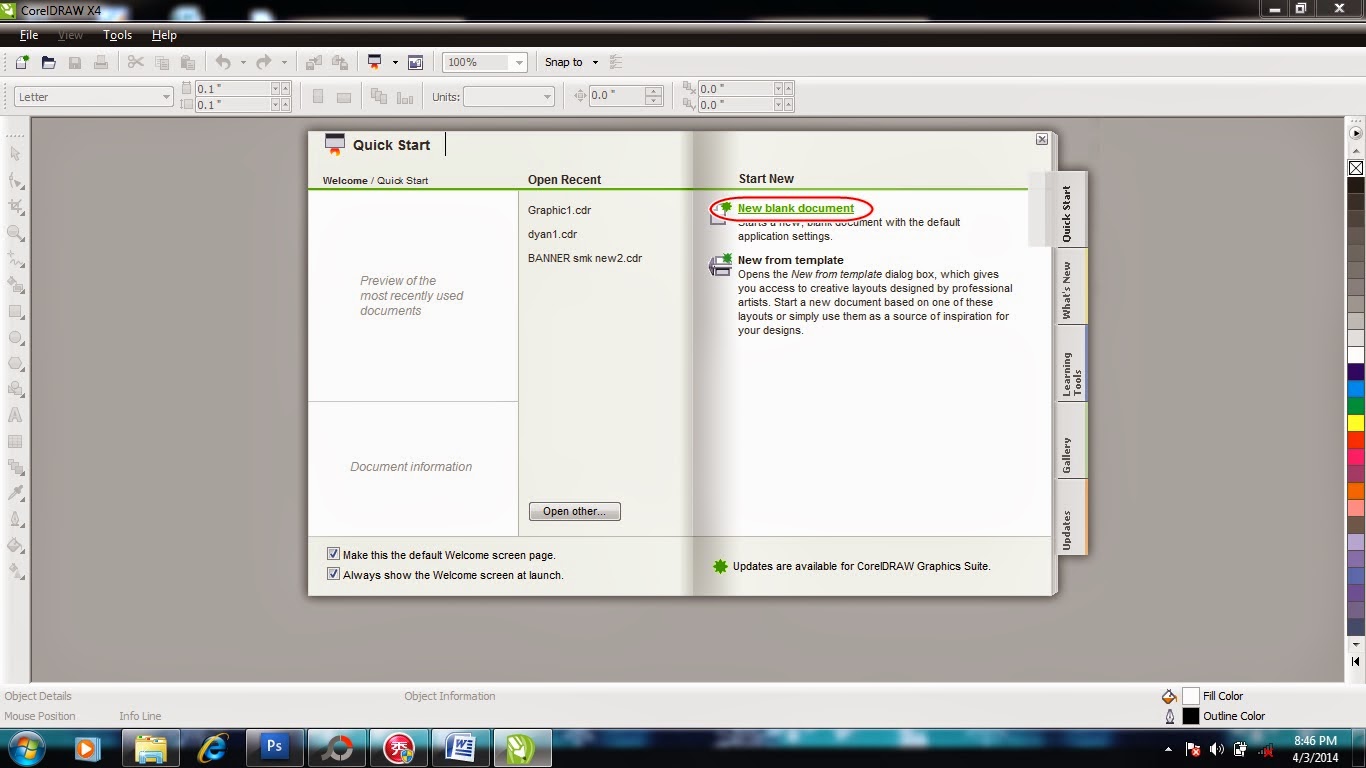Select the Basic Shapes tool
Screen dimensions: 1366x768
click(15, 389)
